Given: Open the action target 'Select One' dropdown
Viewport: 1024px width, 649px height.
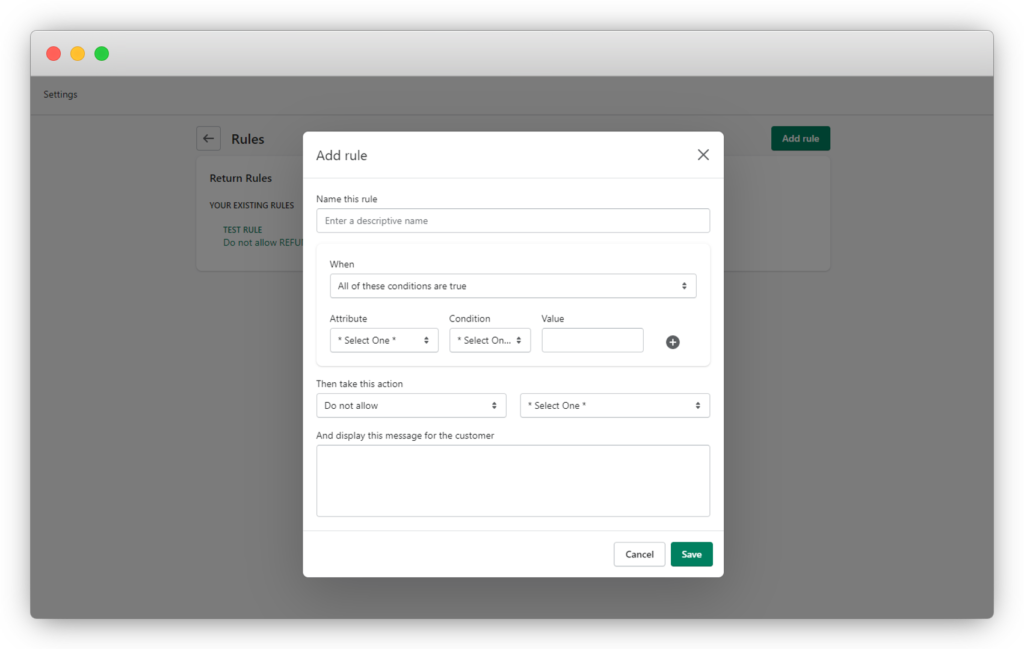Looking at the screenshot, I should [614, 405].
